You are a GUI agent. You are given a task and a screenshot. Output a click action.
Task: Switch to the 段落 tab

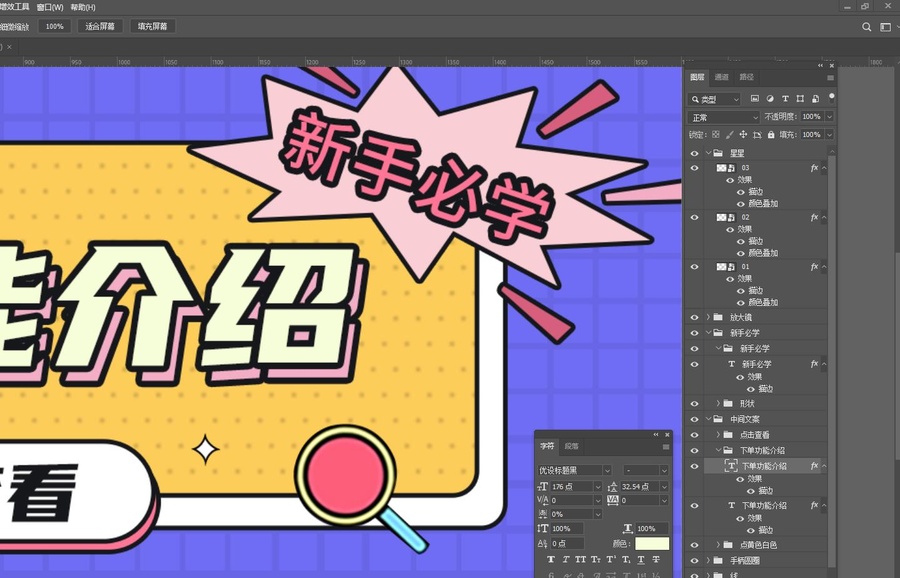pyautogui.click(x=572, y=446)
